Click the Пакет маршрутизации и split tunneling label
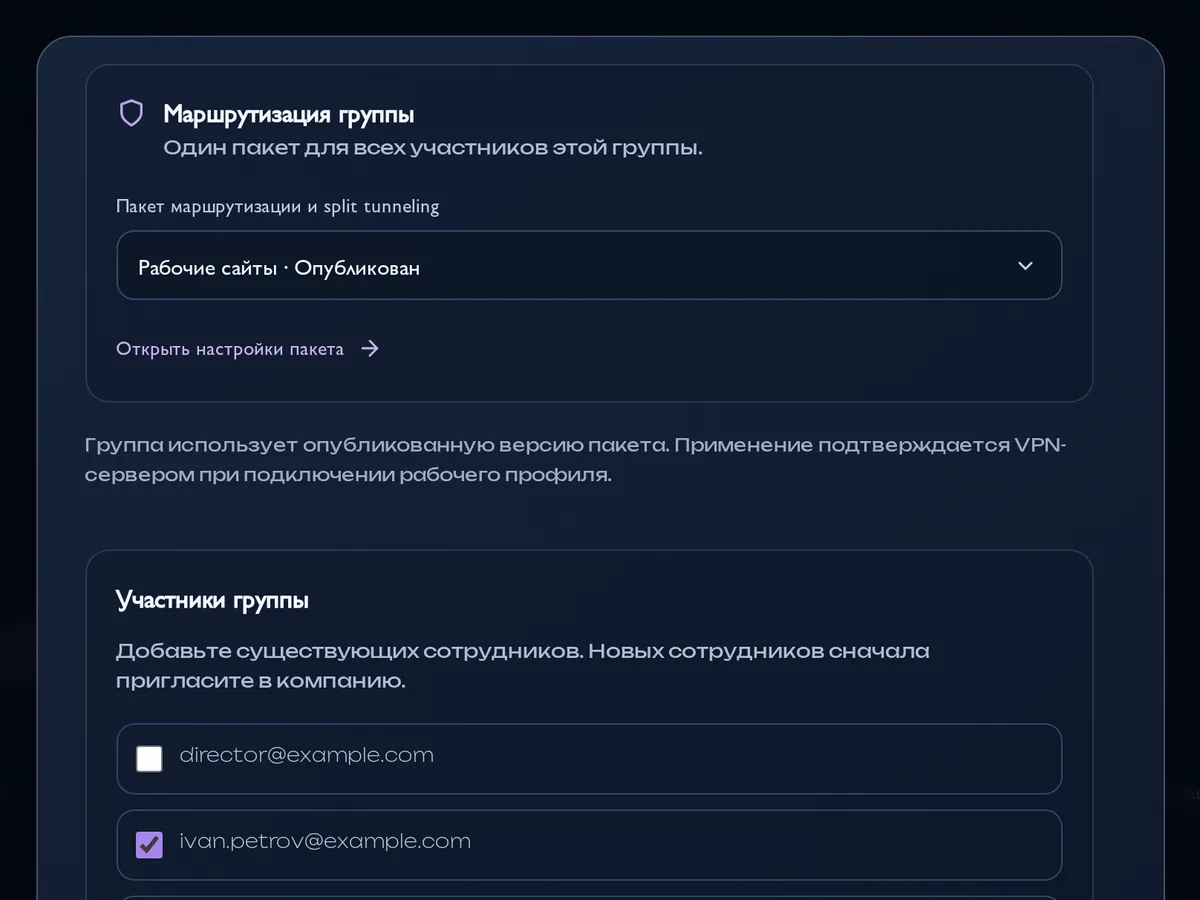The image size is (1200, 900). tap(278, 207)
